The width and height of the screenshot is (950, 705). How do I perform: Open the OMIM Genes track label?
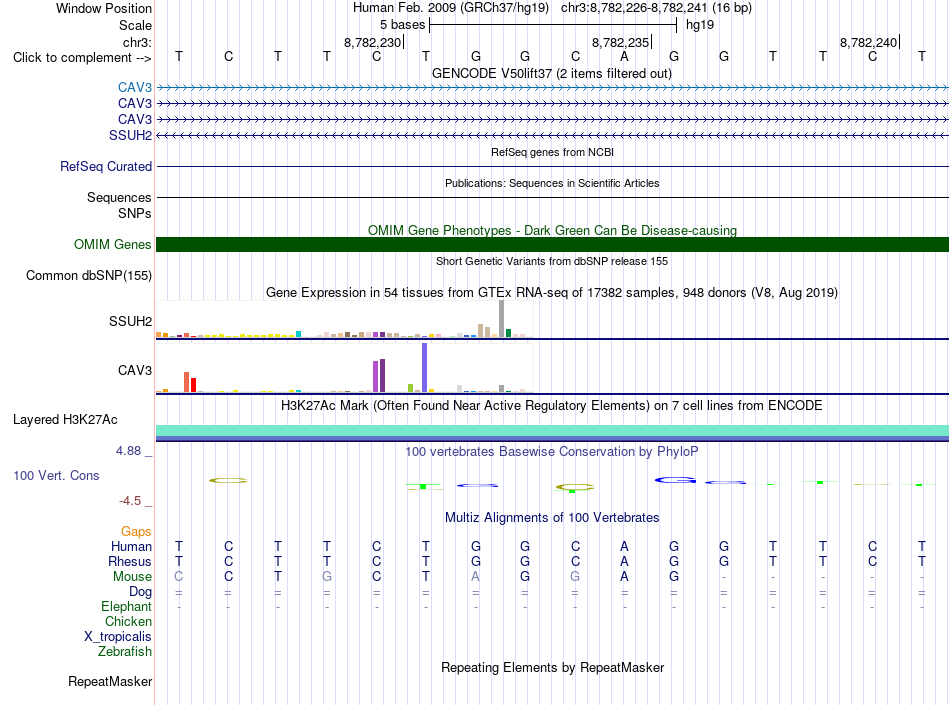113,245
